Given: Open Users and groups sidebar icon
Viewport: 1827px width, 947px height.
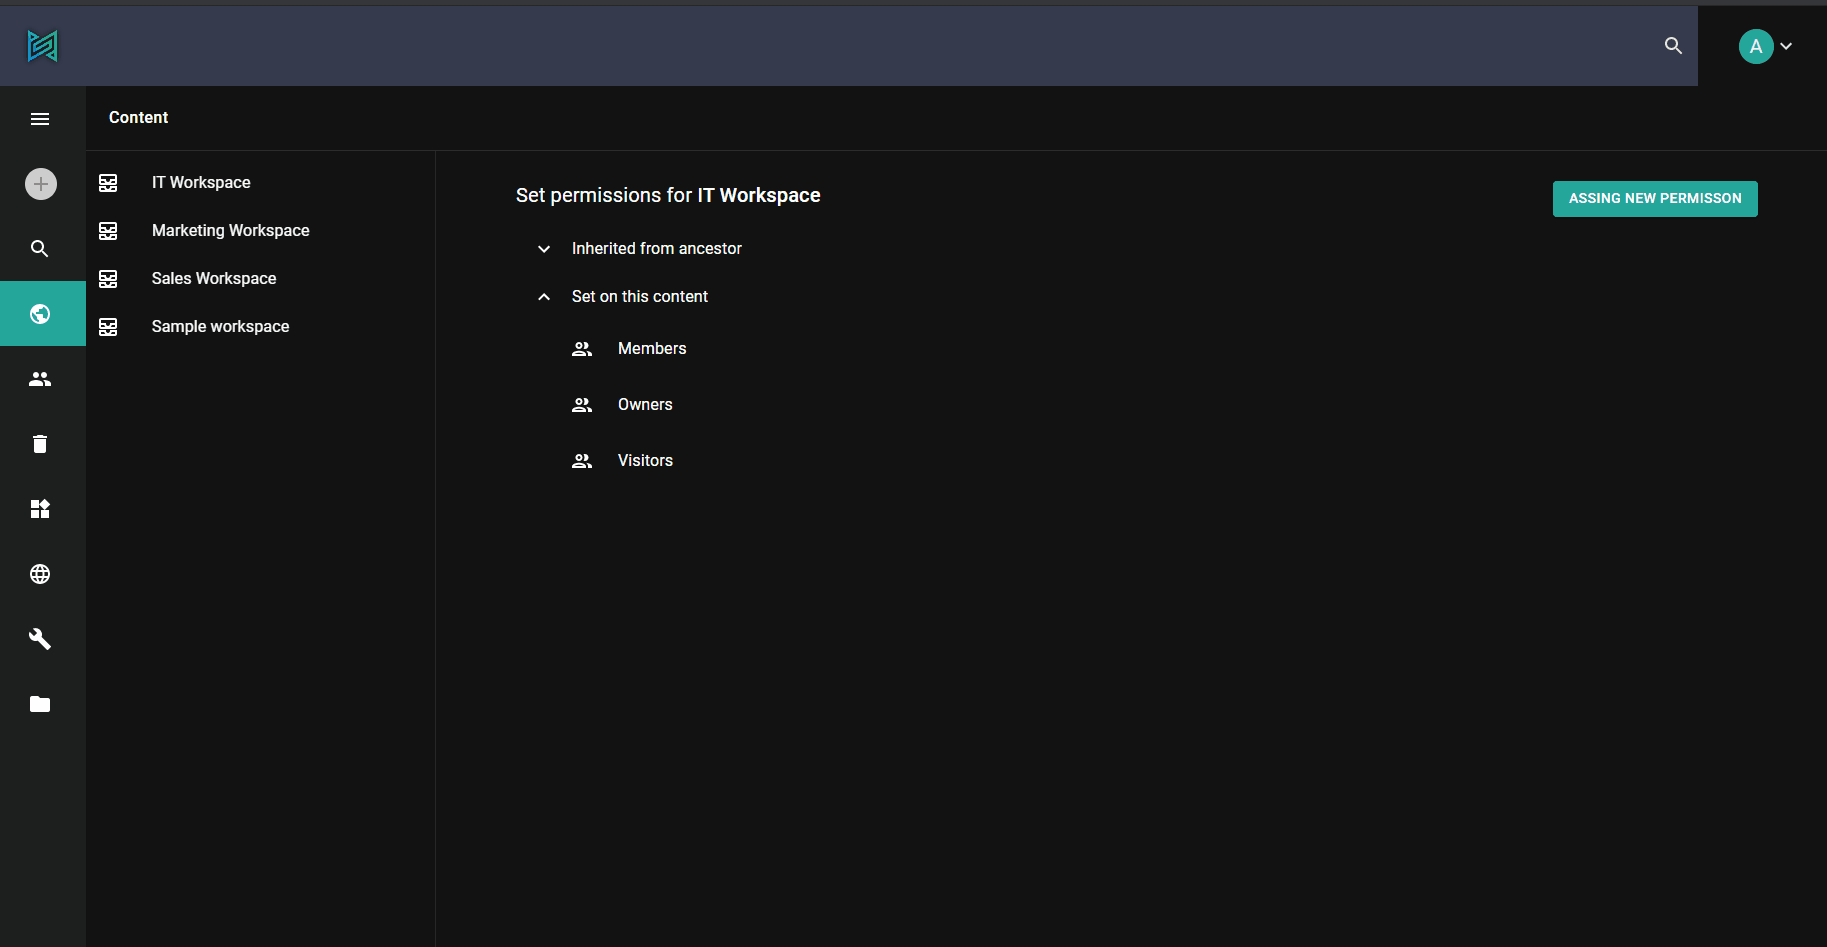Looking at the screenshot, I should click(40, 379).
